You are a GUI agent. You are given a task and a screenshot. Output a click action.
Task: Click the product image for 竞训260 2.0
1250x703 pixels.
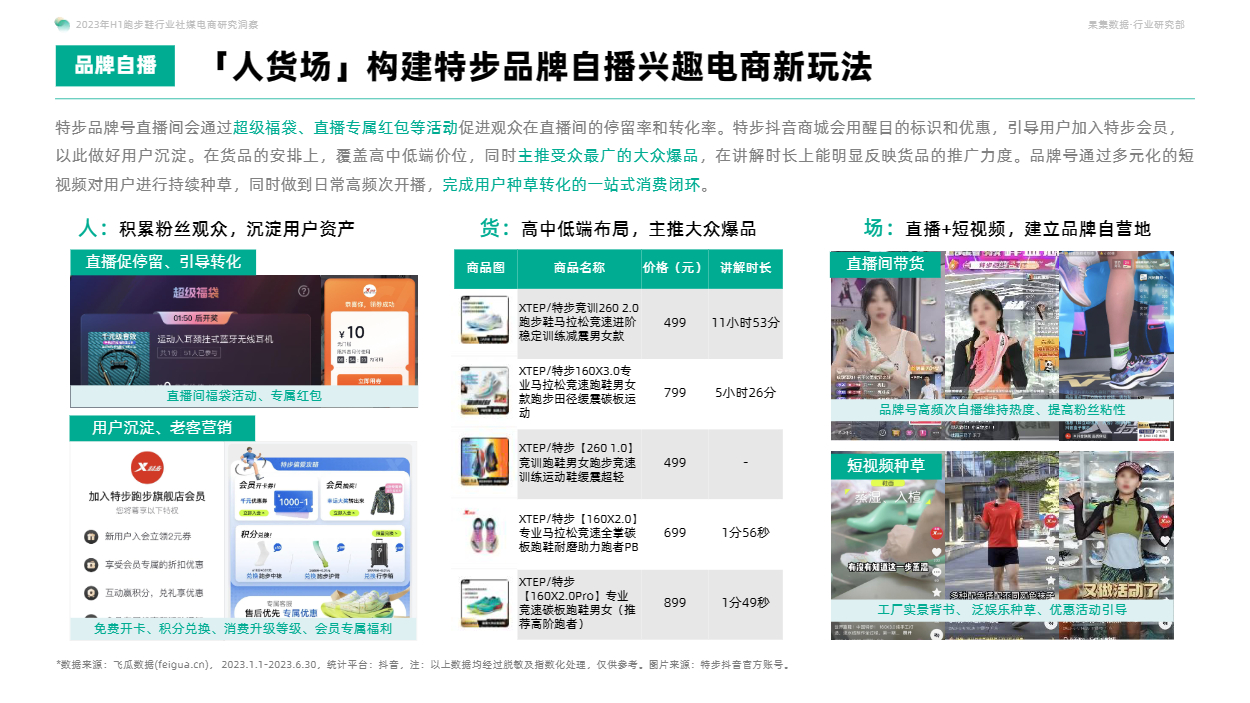(x=485, y=320)
